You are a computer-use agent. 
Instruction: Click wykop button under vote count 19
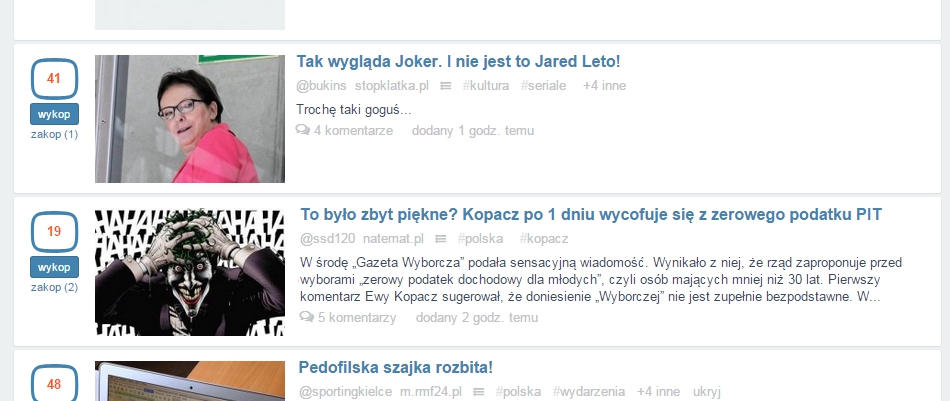point(54,267)
